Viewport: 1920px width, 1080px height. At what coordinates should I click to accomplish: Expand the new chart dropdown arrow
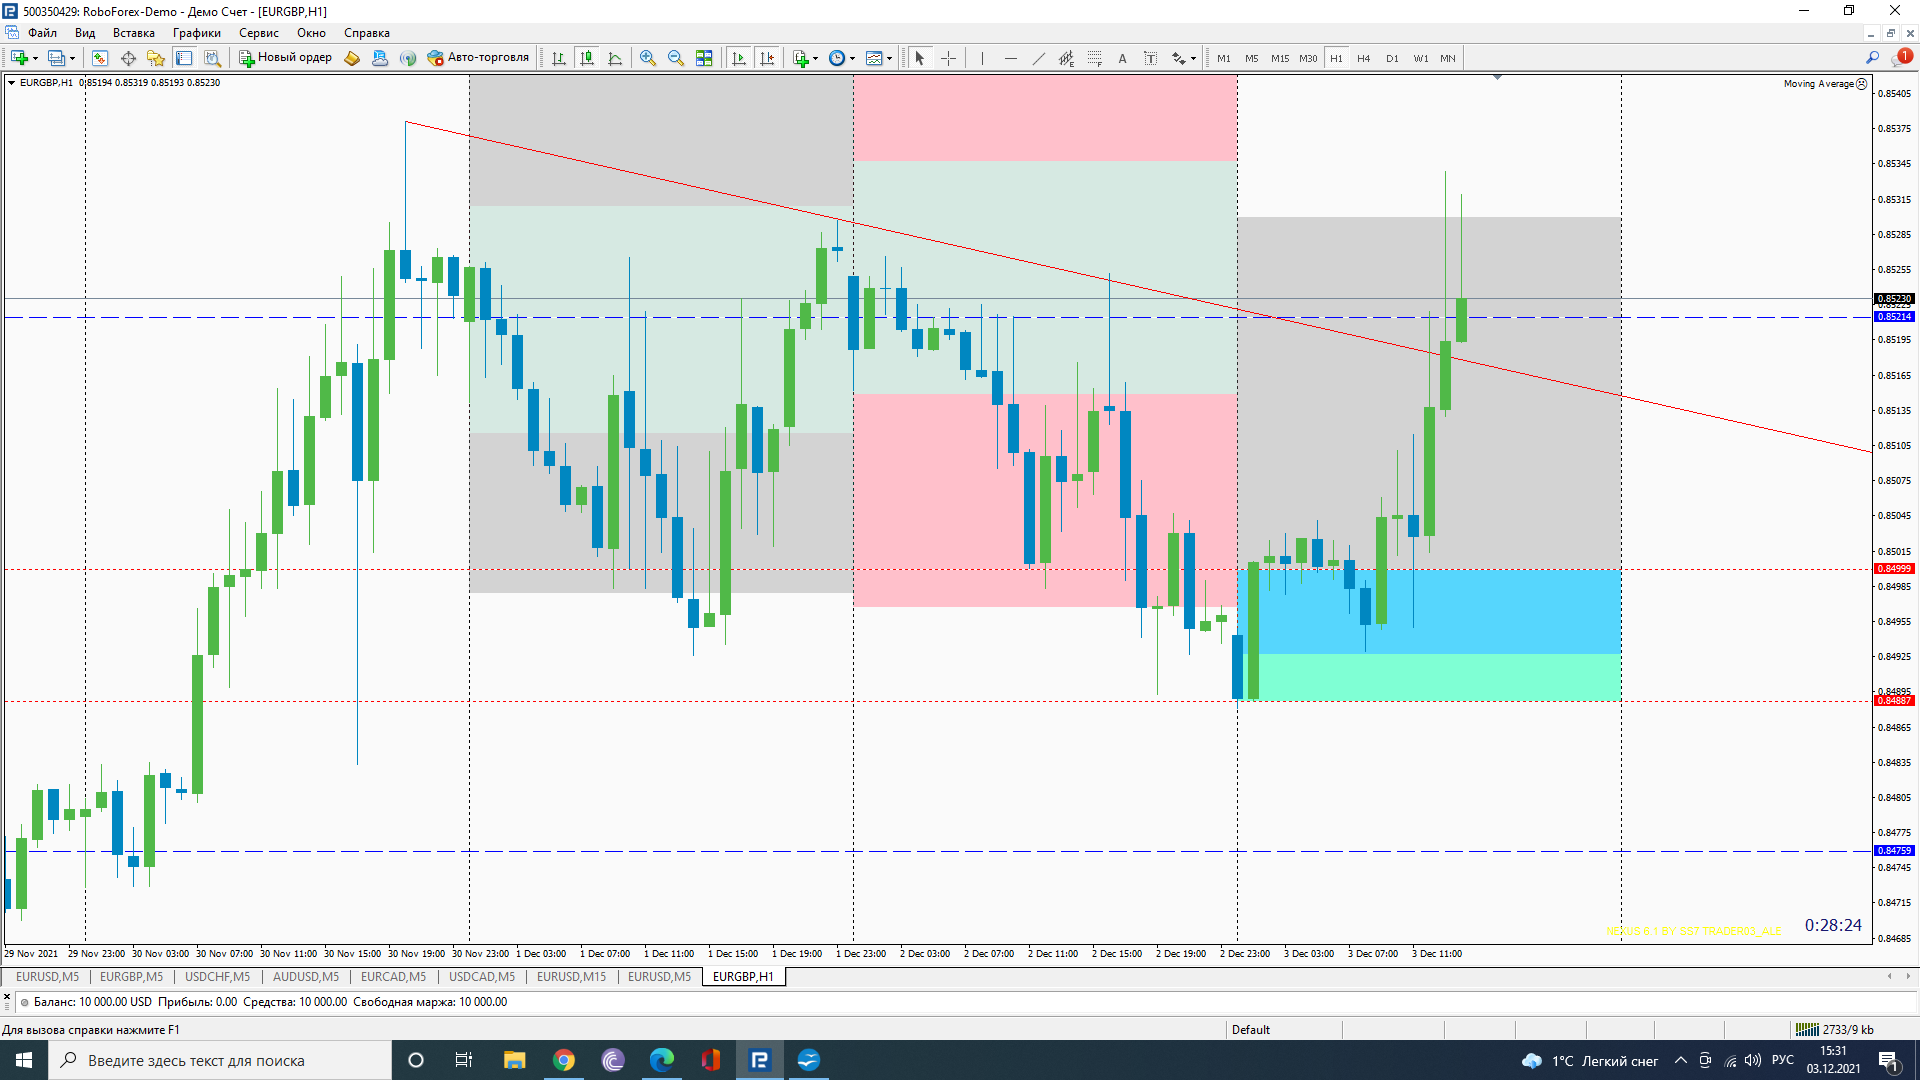coord(35,59)
